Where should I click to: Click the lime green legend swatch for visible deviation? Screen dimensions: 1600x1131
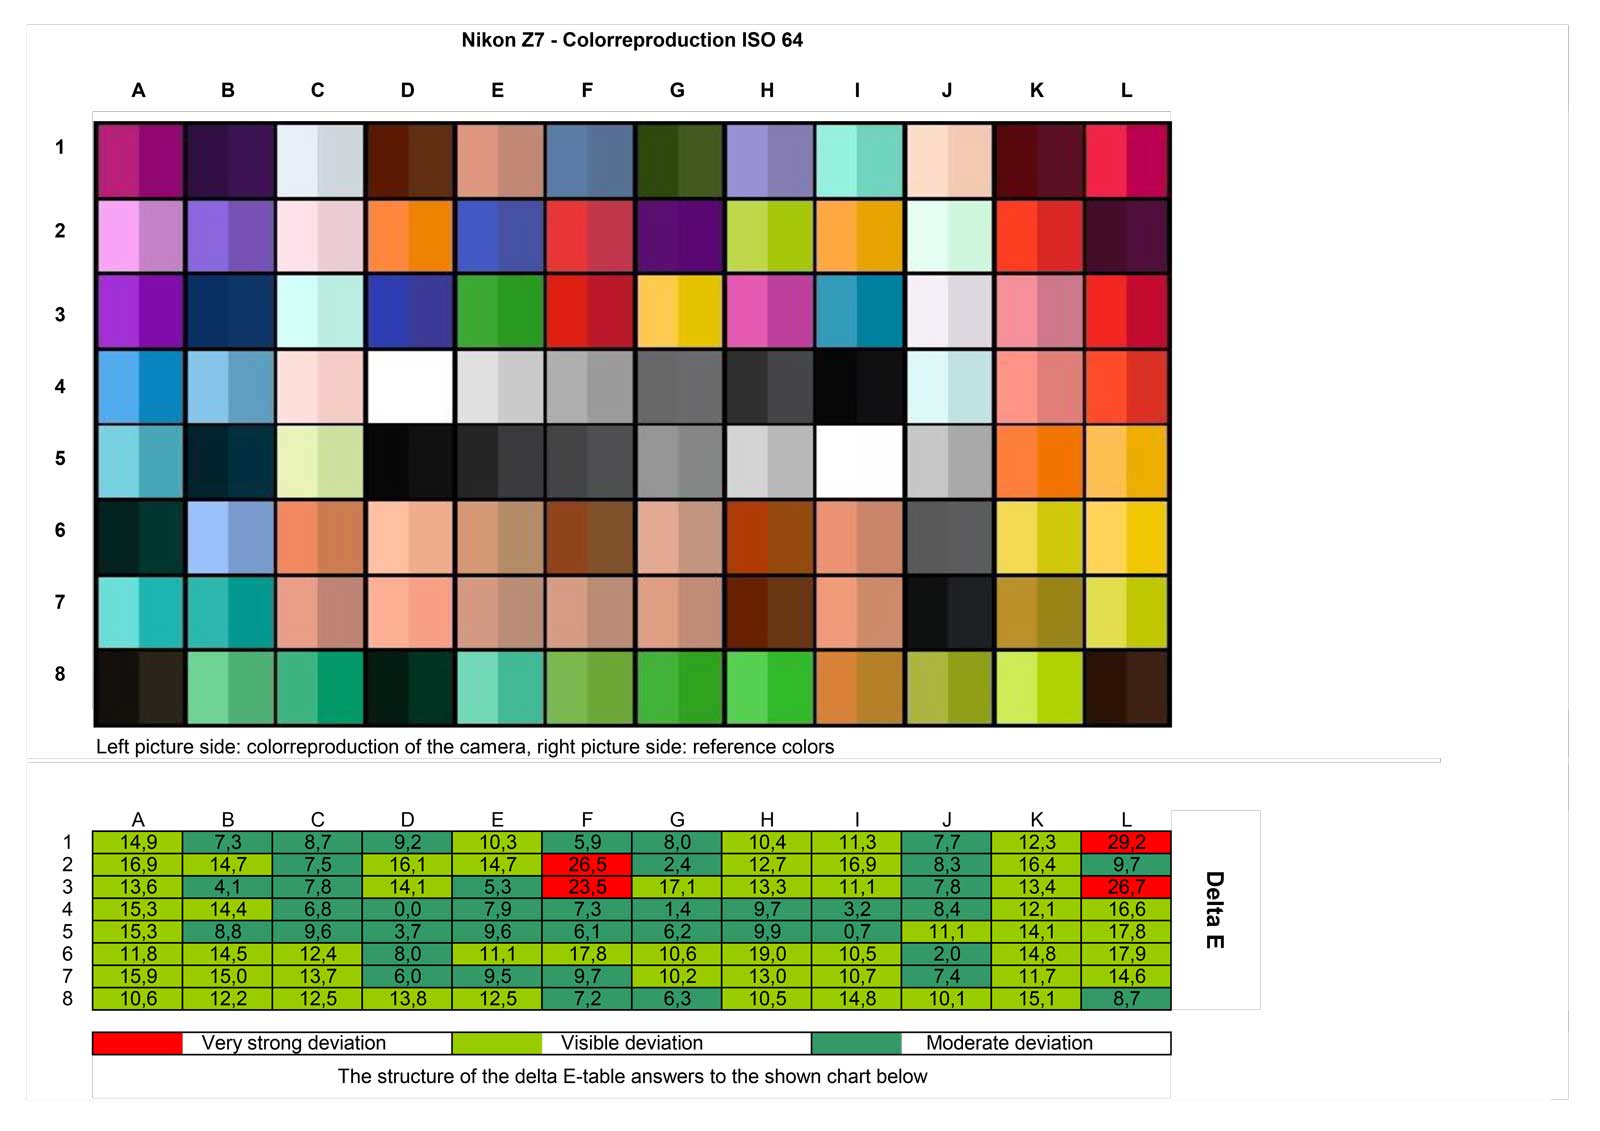pos(497,1043)
